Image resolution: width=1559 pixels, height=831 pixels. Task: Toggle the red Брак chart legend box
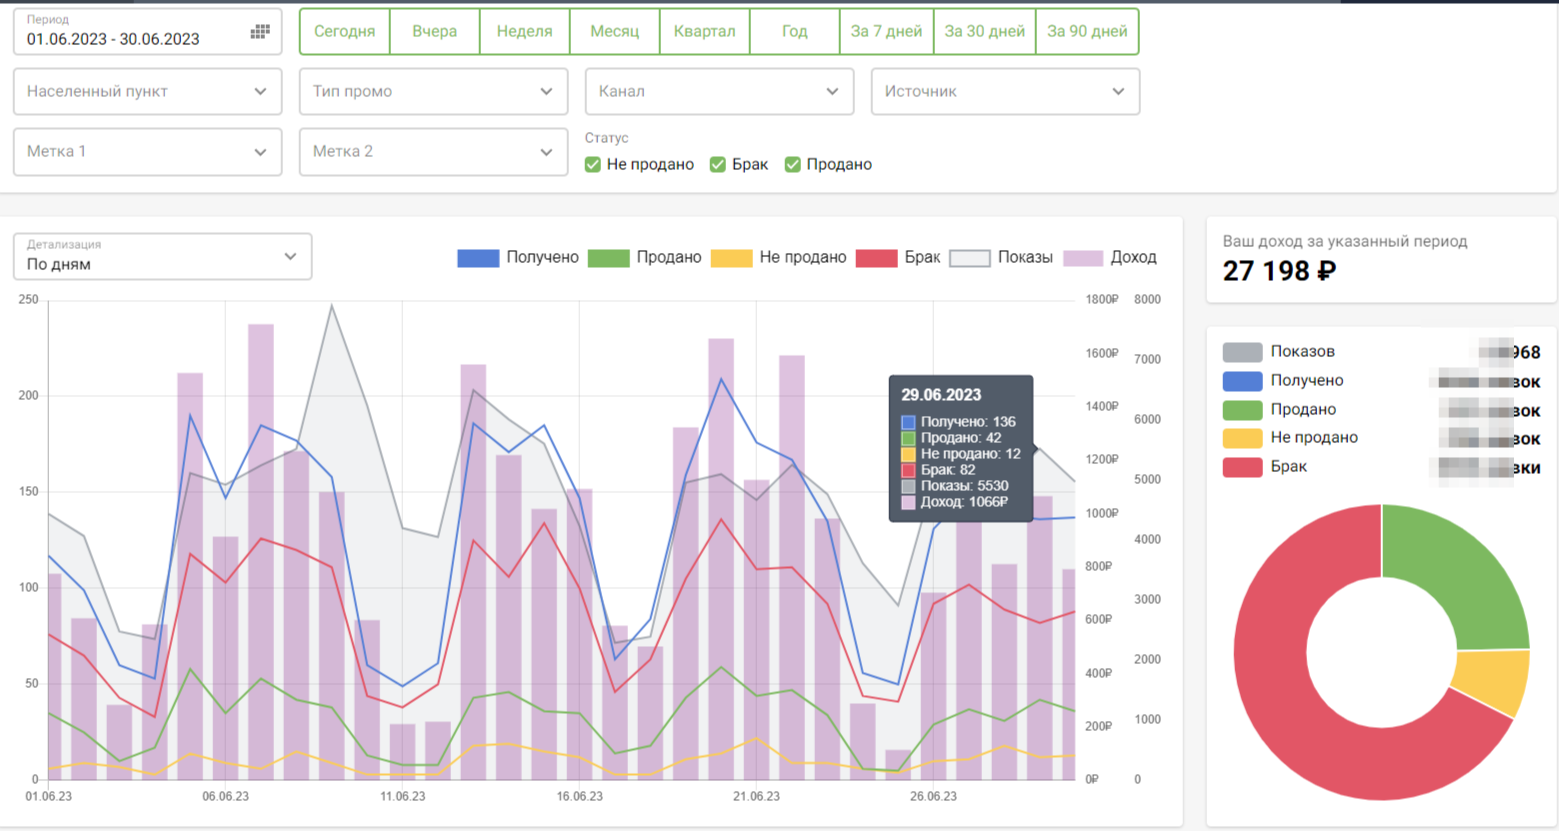click(876, 258)
